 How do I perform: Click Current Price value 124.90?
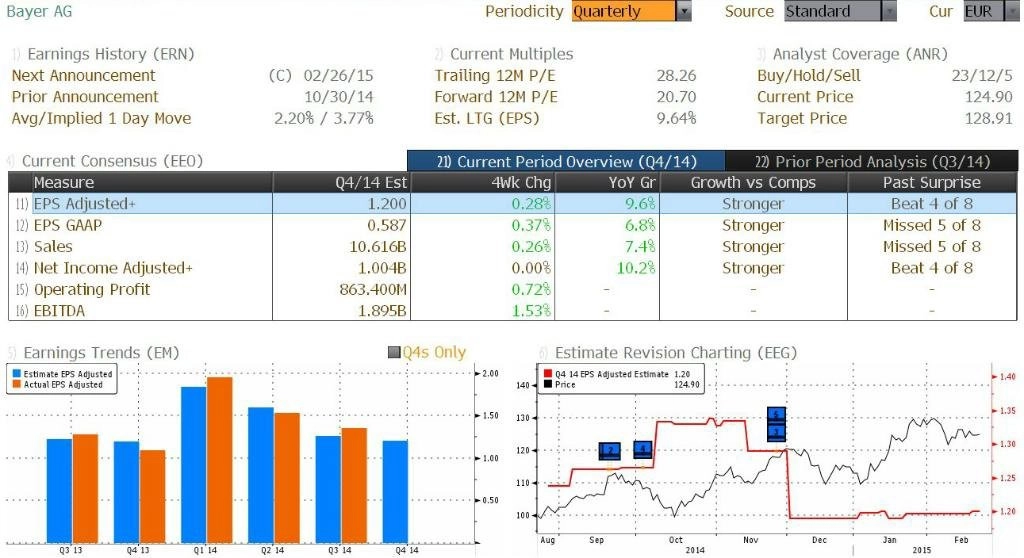click(x=989, y=97)
